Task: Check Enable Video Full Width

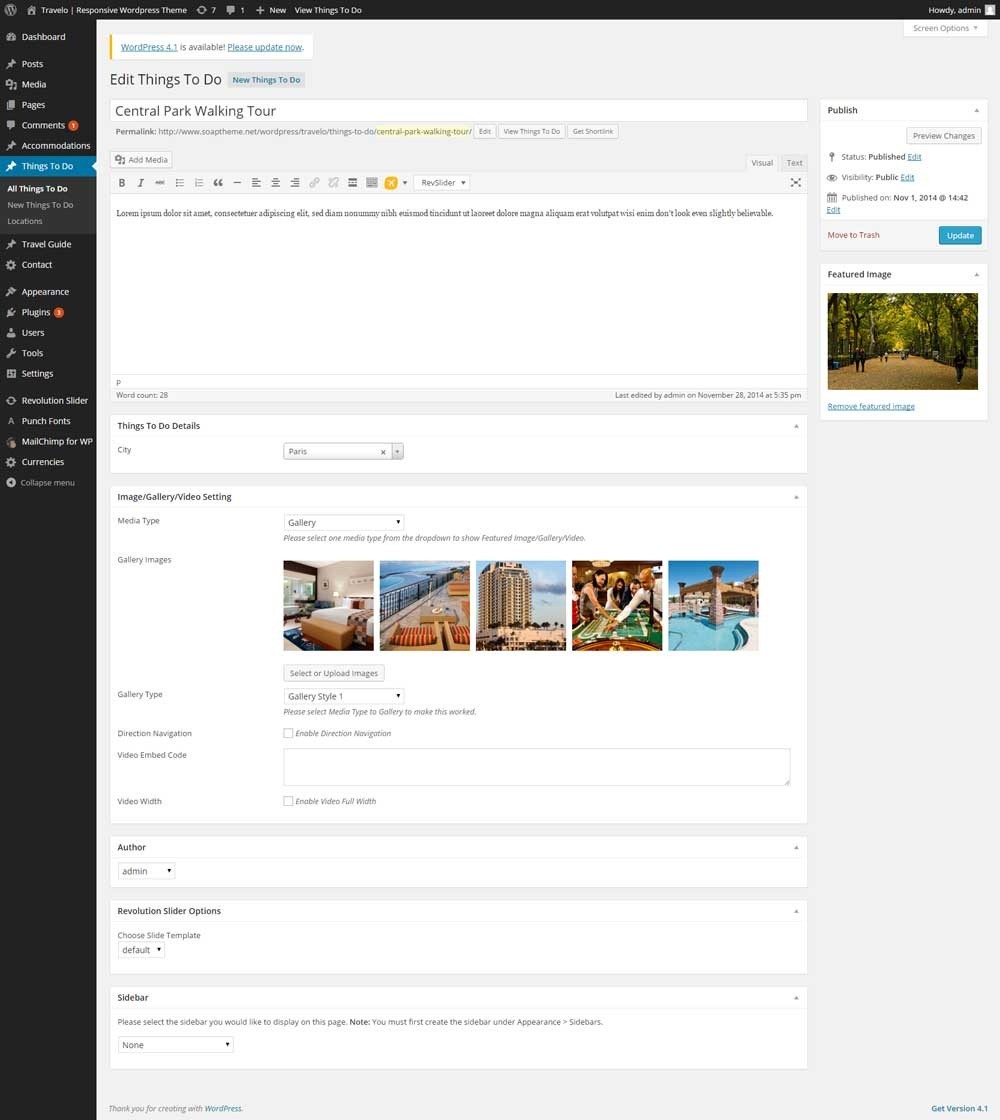Action: (x=288, y=801)
